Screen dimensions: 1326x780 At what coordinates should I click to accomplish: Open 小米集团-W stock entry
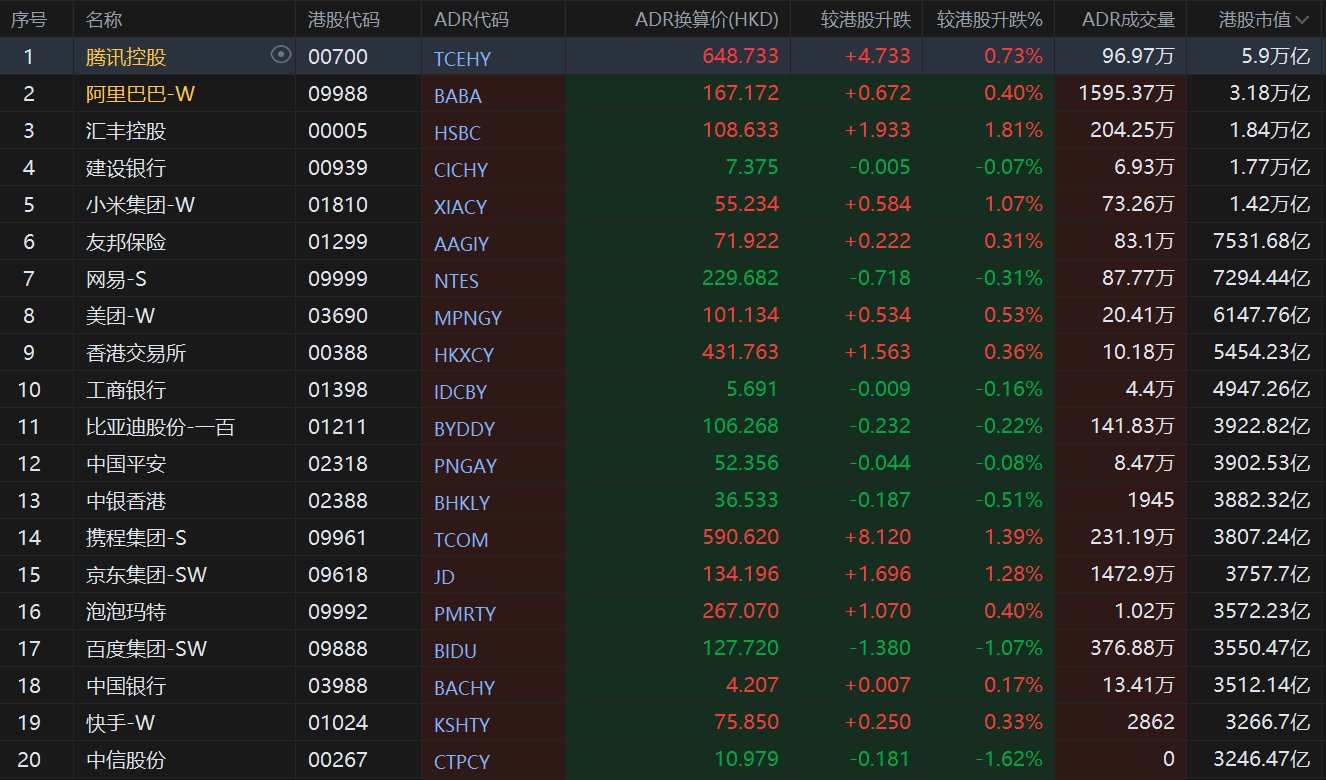(141, 205)
